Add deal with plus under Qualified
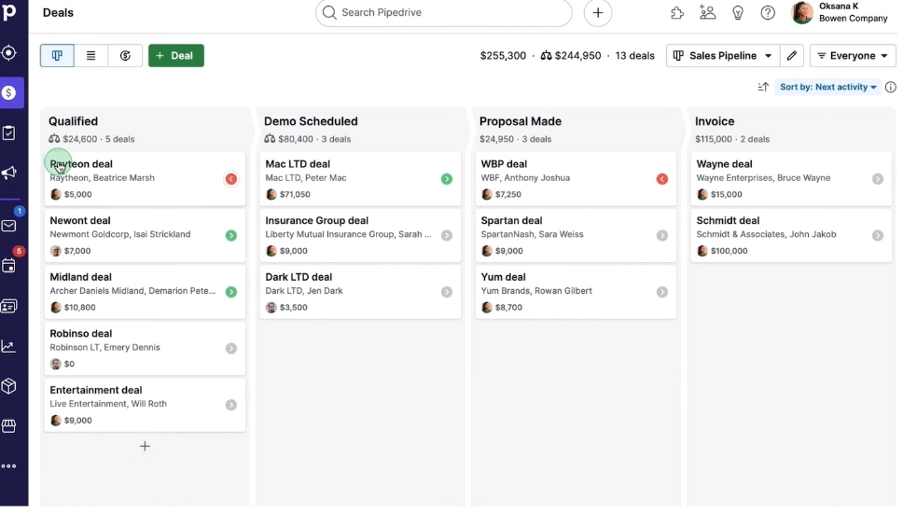Screen dimensions: 904x514 145,446
